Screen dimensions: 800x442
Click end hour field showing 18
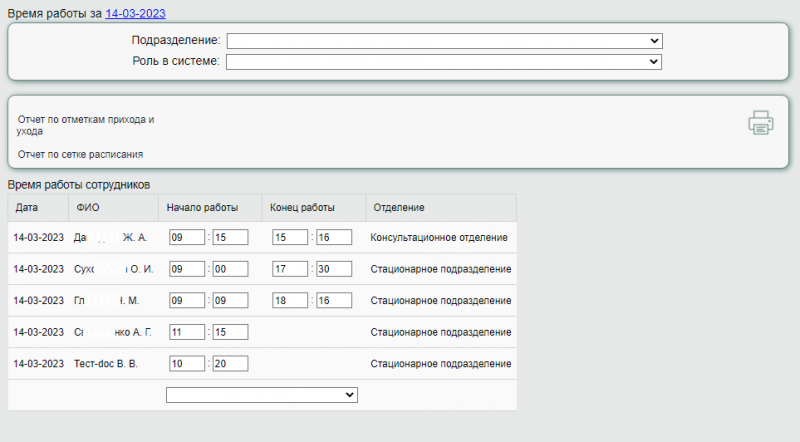pyautogui.click(x=290, y=300)
